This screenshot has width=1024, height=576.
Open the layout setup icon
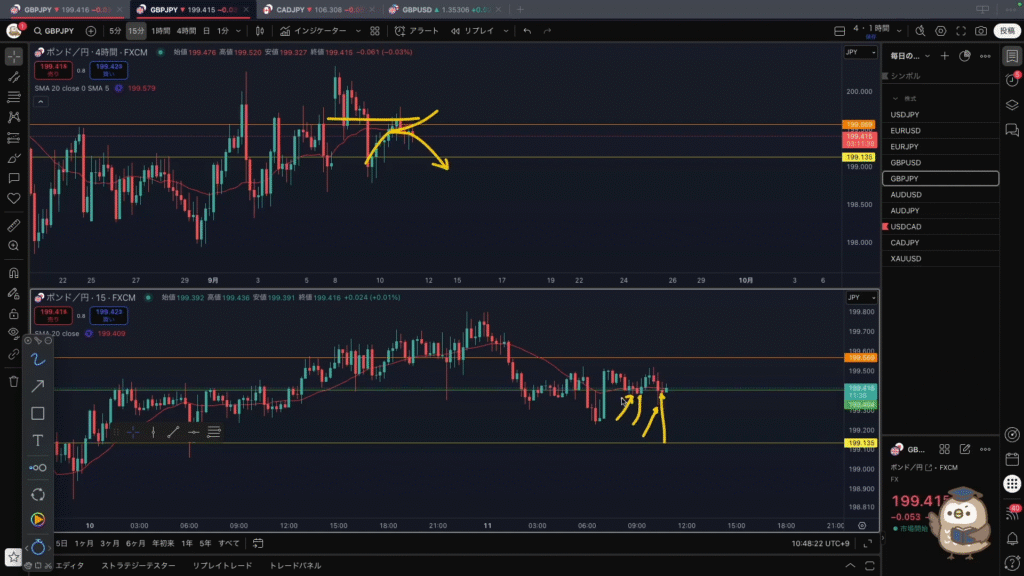coord(840,31)
